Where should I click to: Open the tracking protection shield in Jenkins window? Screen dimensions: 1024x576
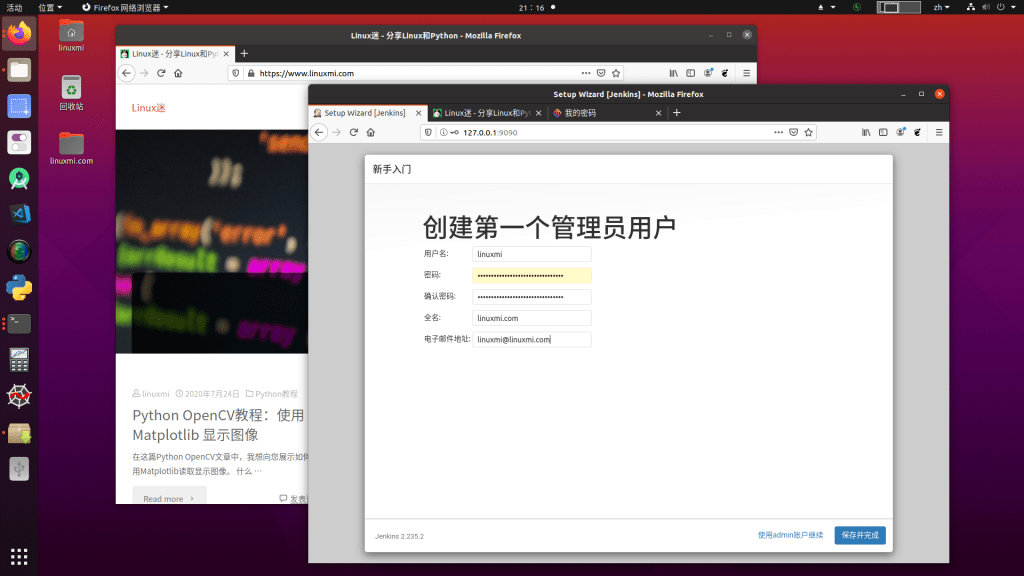pyautogui.click(x=428, y=132)
